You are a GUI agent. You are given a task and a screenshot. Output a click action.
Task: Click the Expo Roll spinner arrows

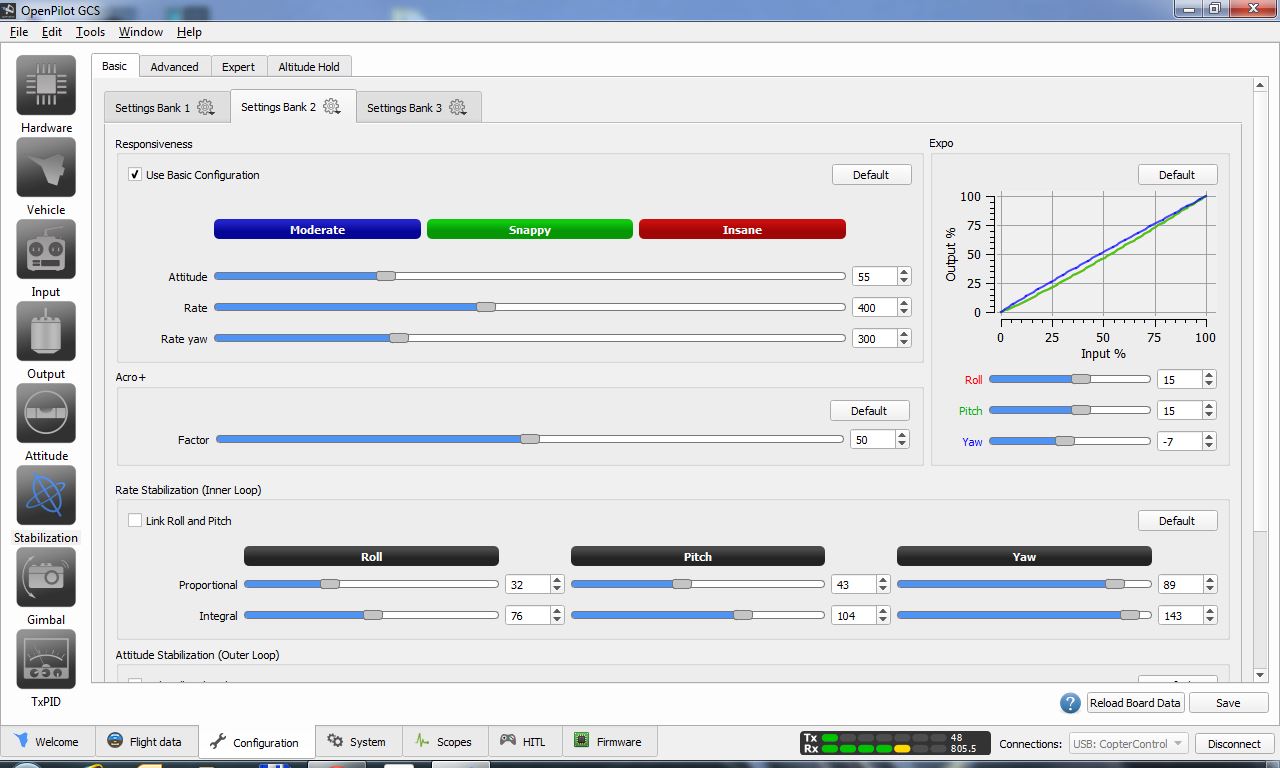1209,380
